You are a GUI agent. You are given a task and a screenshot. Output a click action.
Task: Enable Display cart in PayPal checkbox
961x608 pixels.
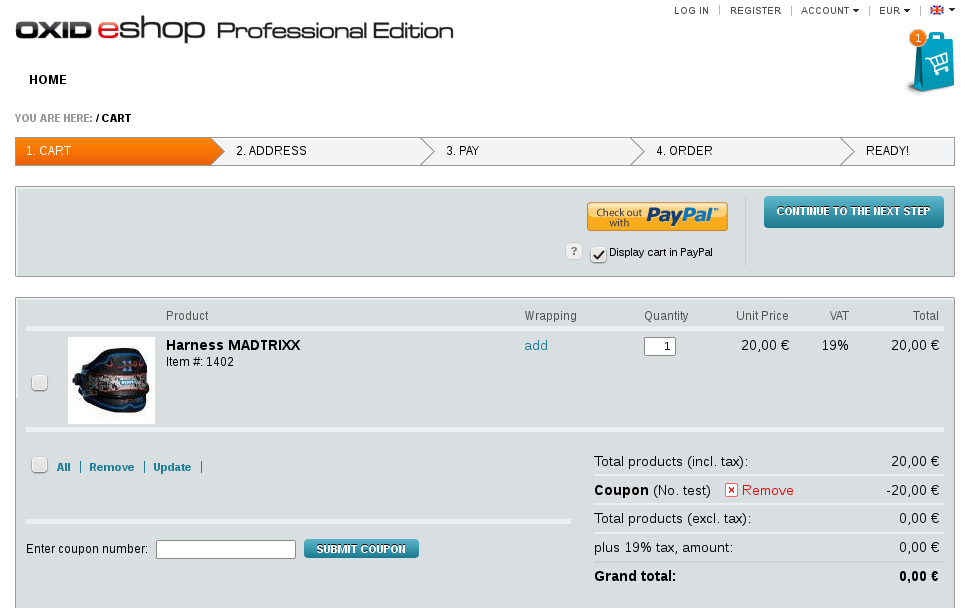pos(599,254)
